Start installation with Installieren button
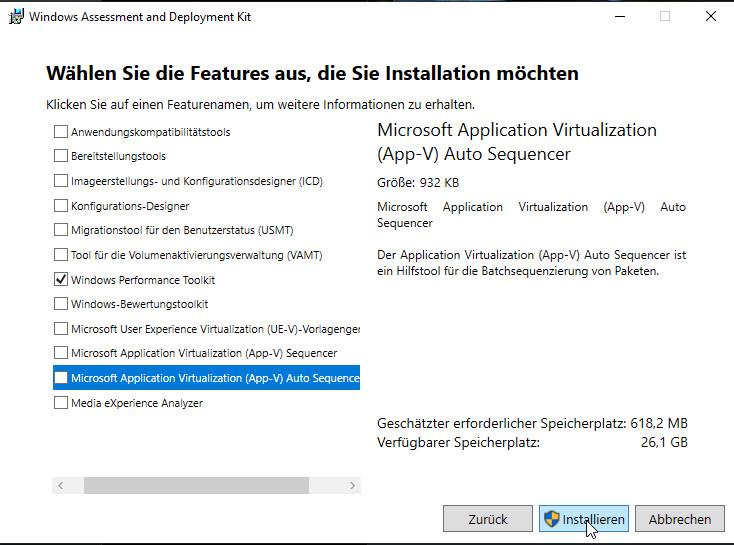Screen dimensions: 734x545 [x=584, y=519]
